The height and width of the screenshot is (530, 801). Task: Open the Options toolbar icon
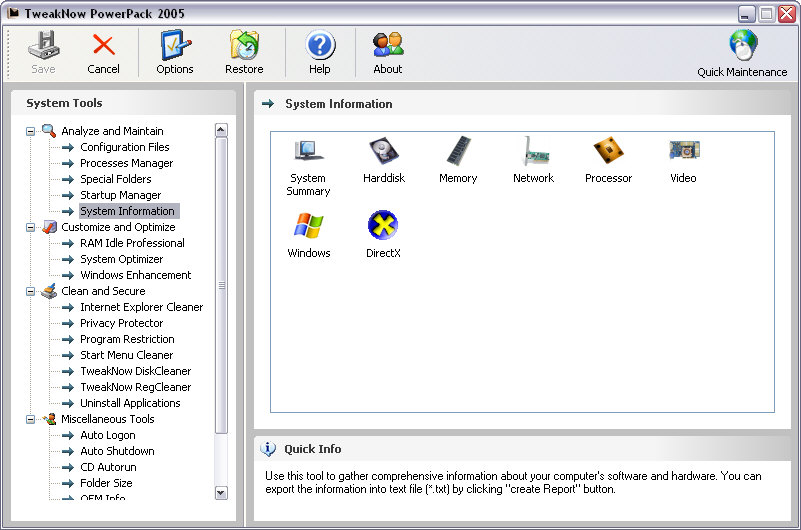[x=175, y=45]
